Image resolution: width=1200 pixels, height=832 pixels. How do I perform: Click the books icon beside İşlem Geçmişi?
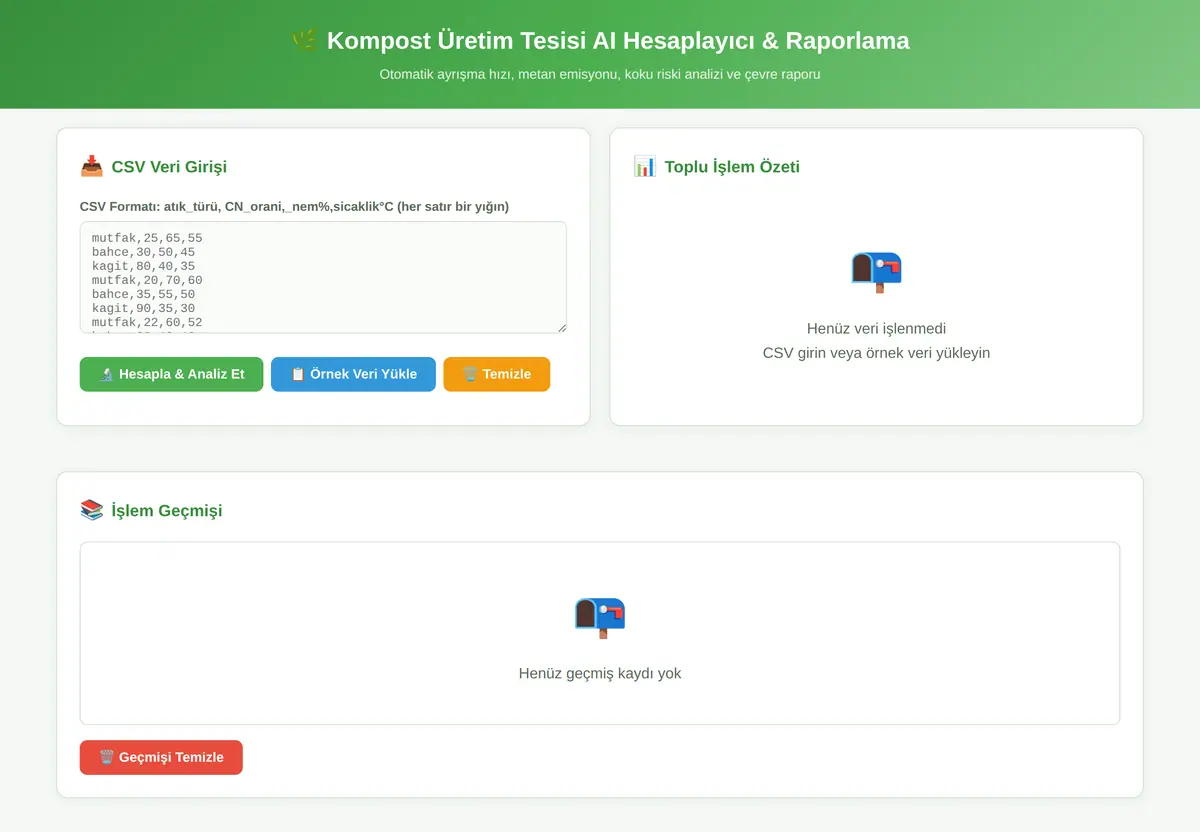pos(91,510)
